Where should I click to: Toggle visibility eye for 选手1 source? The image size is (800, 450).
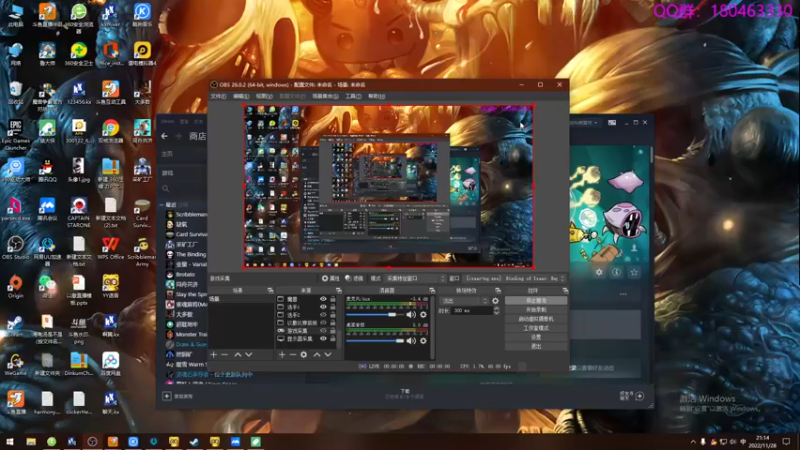tap(323, 307)
